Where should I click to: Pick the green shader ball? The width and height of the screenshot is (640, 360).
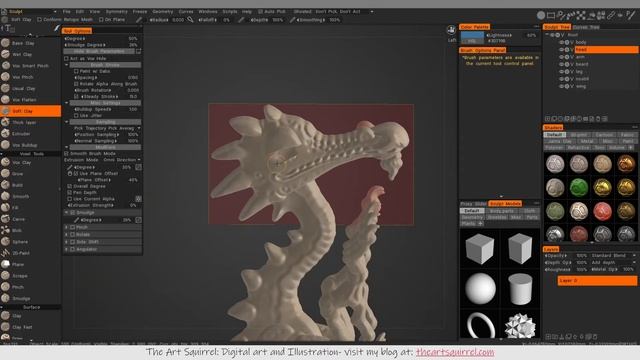(x=578, y=187)
